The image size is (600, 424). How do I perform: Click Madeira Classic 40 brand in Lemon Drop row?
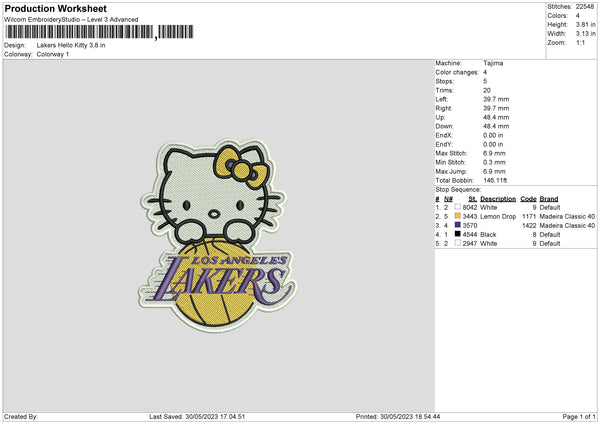point(567,217)
